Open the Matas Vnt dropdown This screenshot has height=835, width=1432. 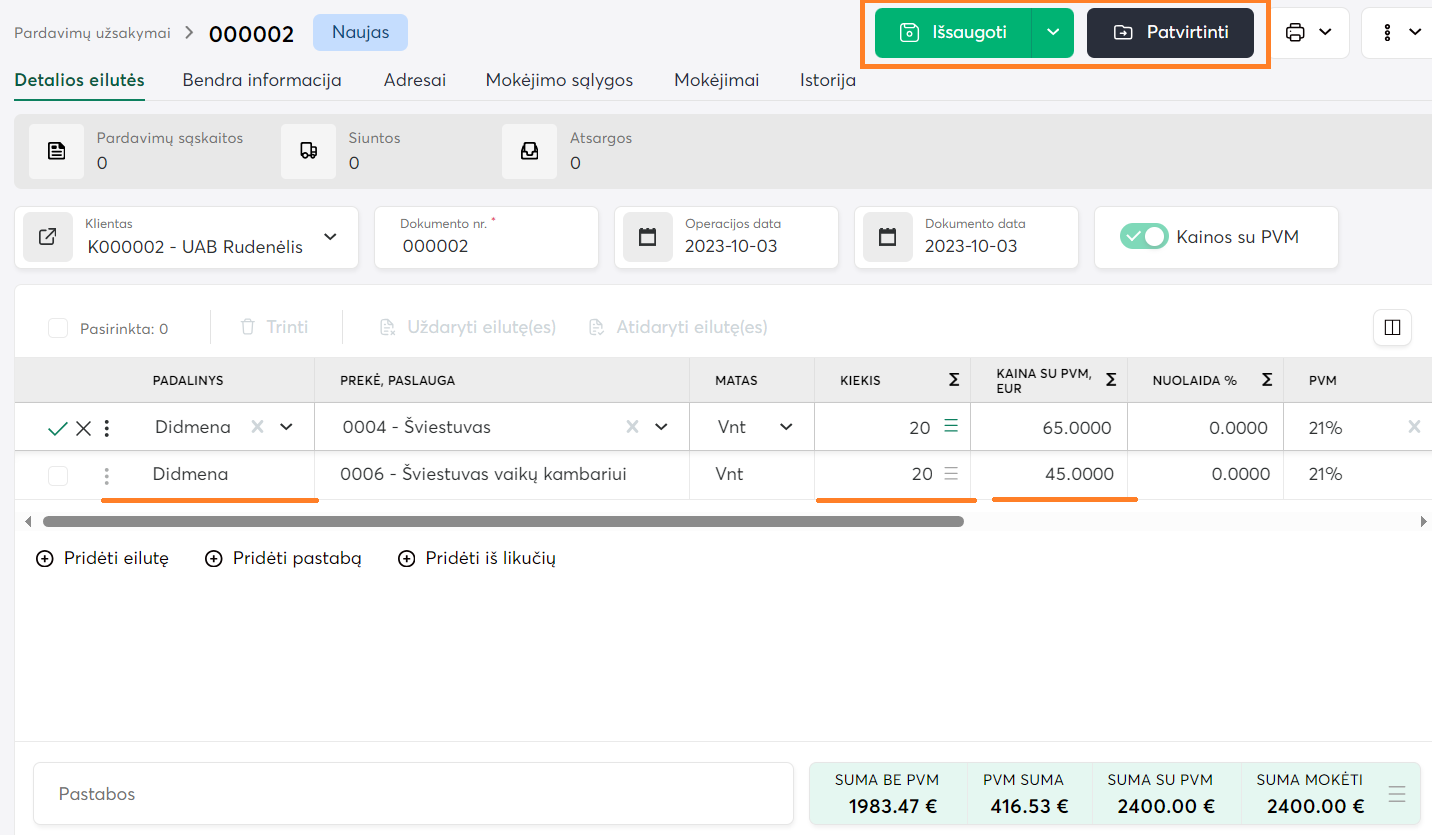(786, 427)
